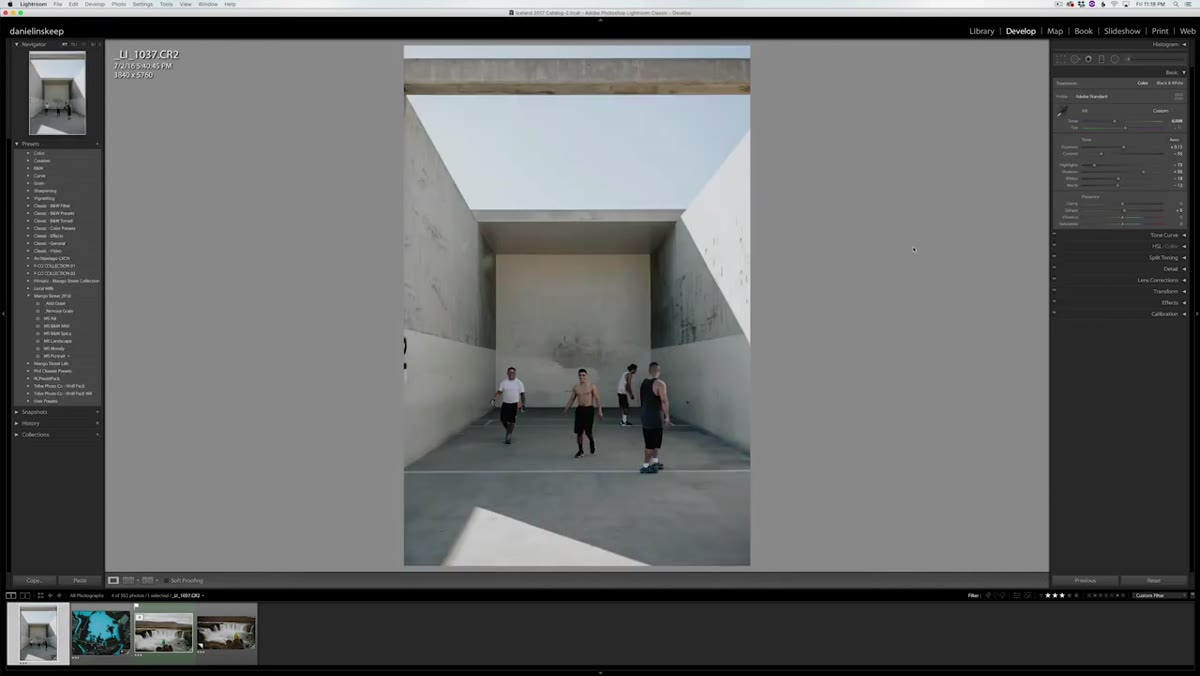Screen dimensions: 1200x676
Task: Pick the White Balance eyedropper tool
Action: [x=1062, y=111]
